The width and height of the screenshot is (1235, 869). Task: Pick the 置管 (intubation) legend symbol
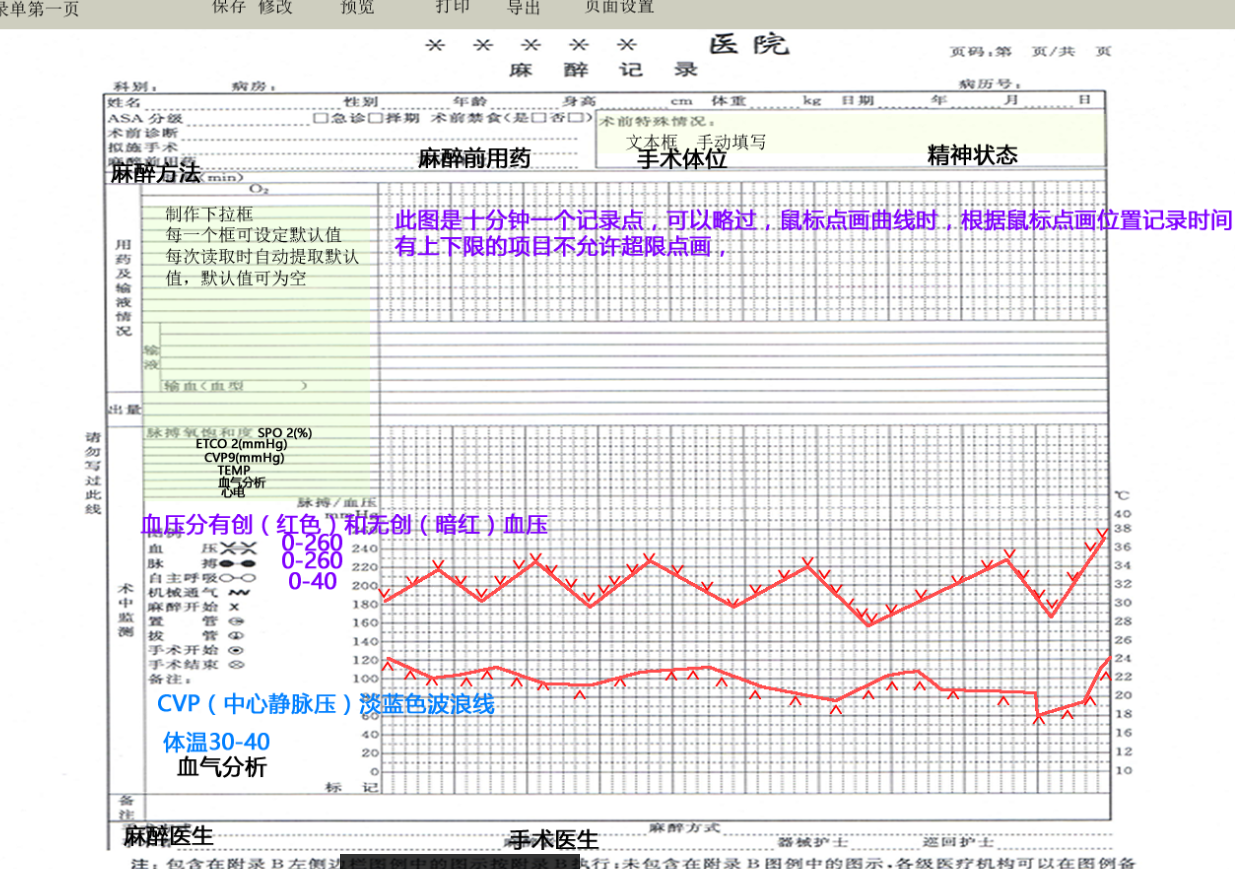coord(234,620)
